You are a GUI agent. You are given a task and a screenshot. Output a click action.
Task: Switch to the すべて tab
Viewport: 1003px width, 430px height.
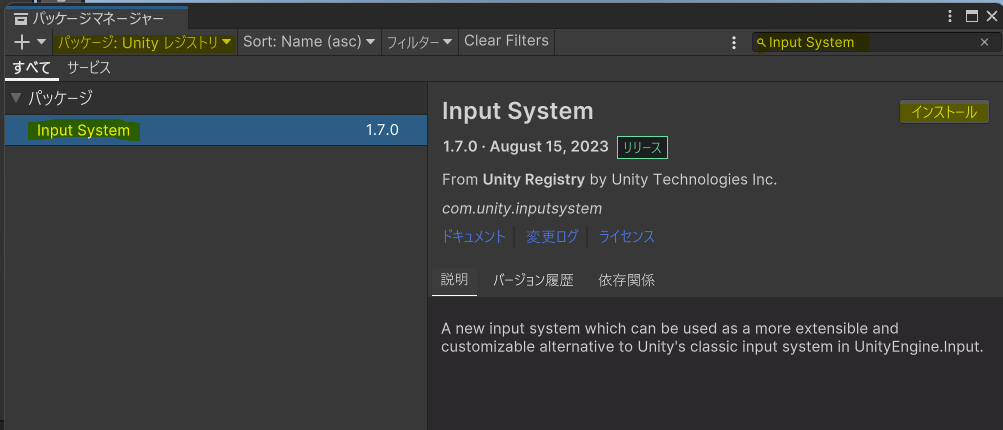coord(31,68)
